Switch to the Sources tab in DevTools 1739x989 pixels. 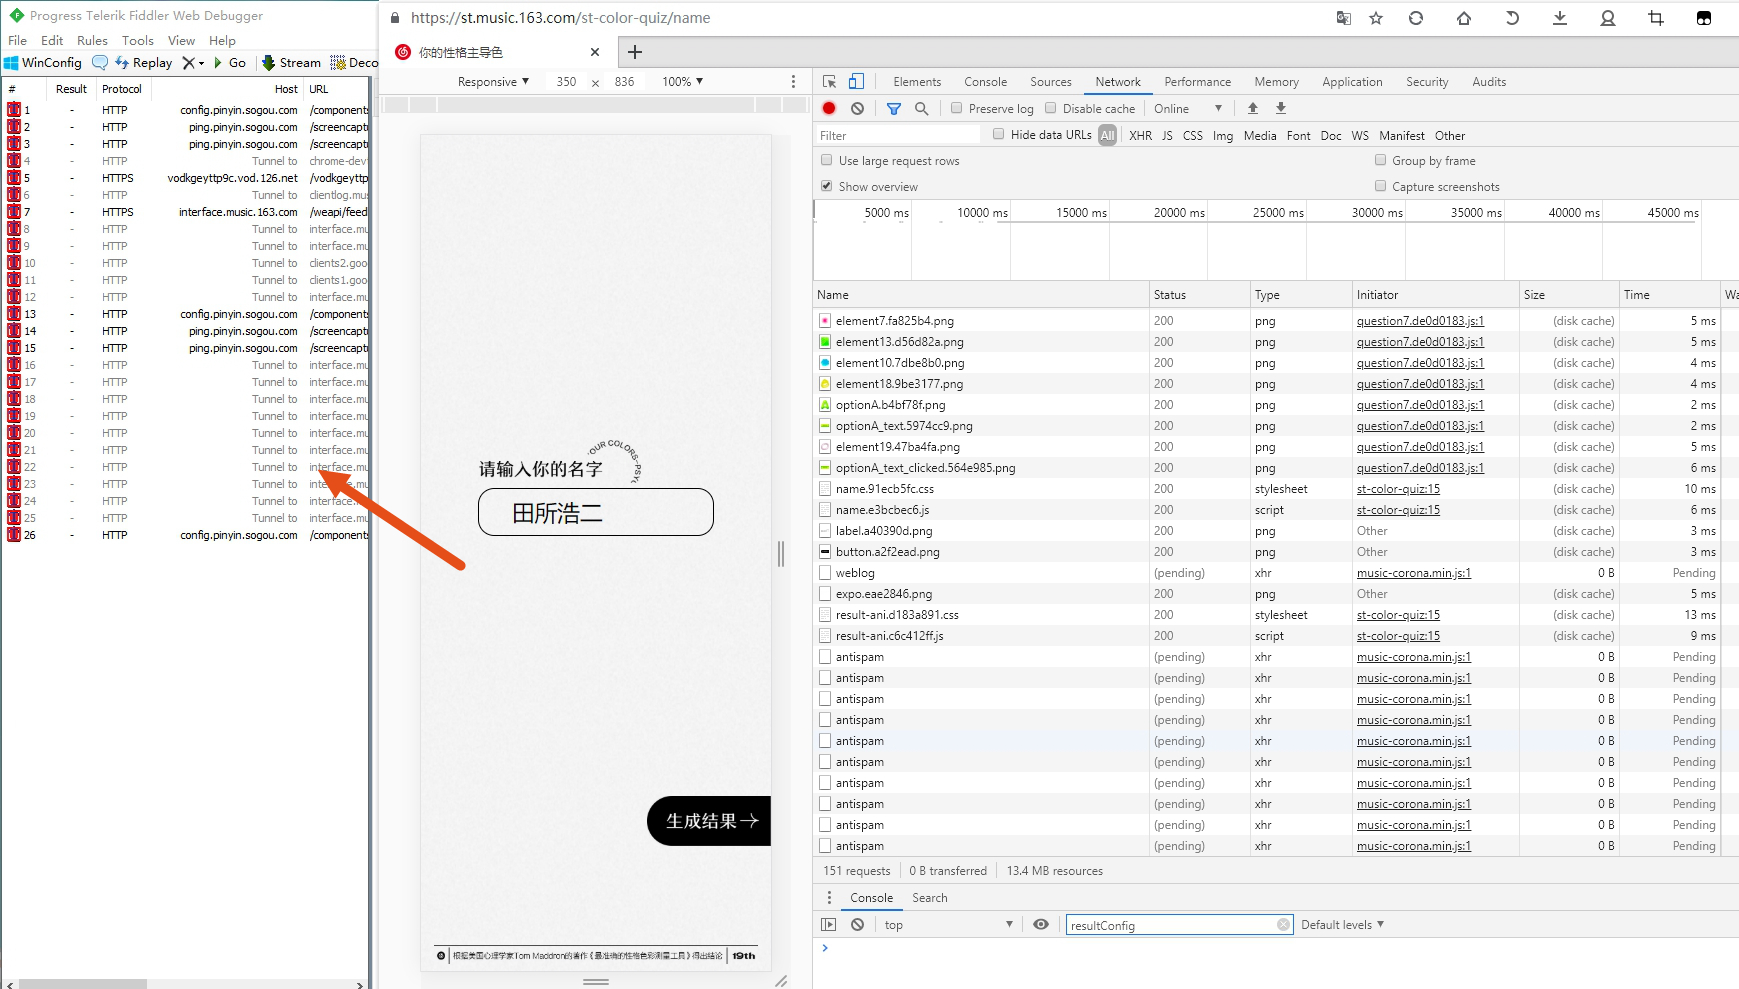click(x=1051, y=82)
